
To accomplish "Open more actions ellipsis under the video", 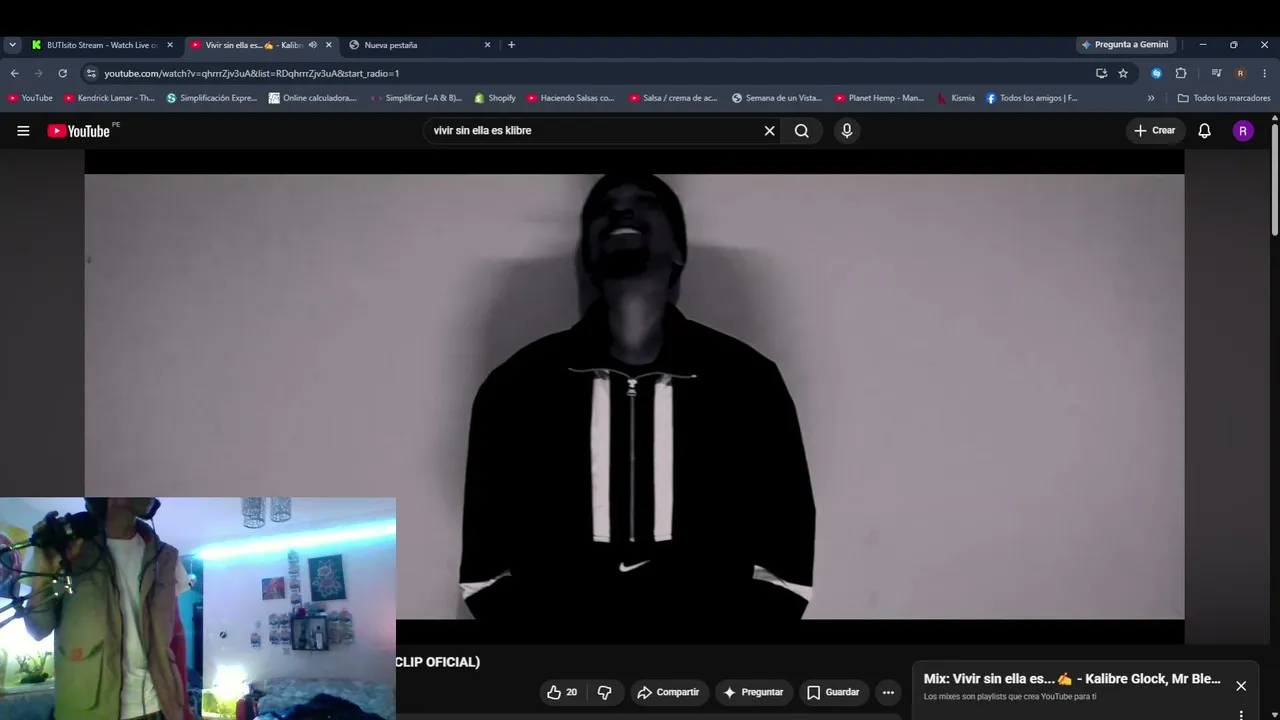I will [x=888, y=692].
